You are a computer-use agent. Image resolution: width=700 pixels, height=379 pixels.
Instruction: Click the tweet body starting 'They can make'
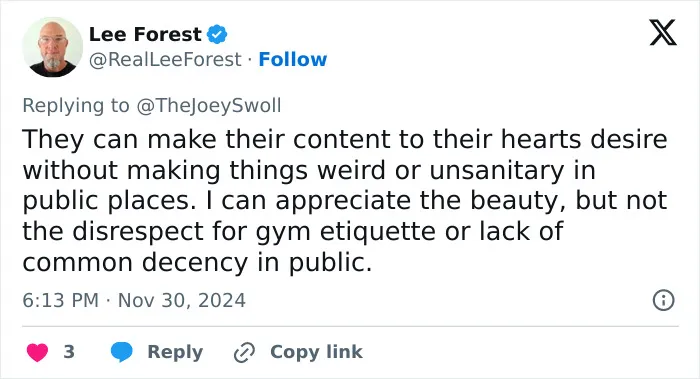(x=345, y=200)
